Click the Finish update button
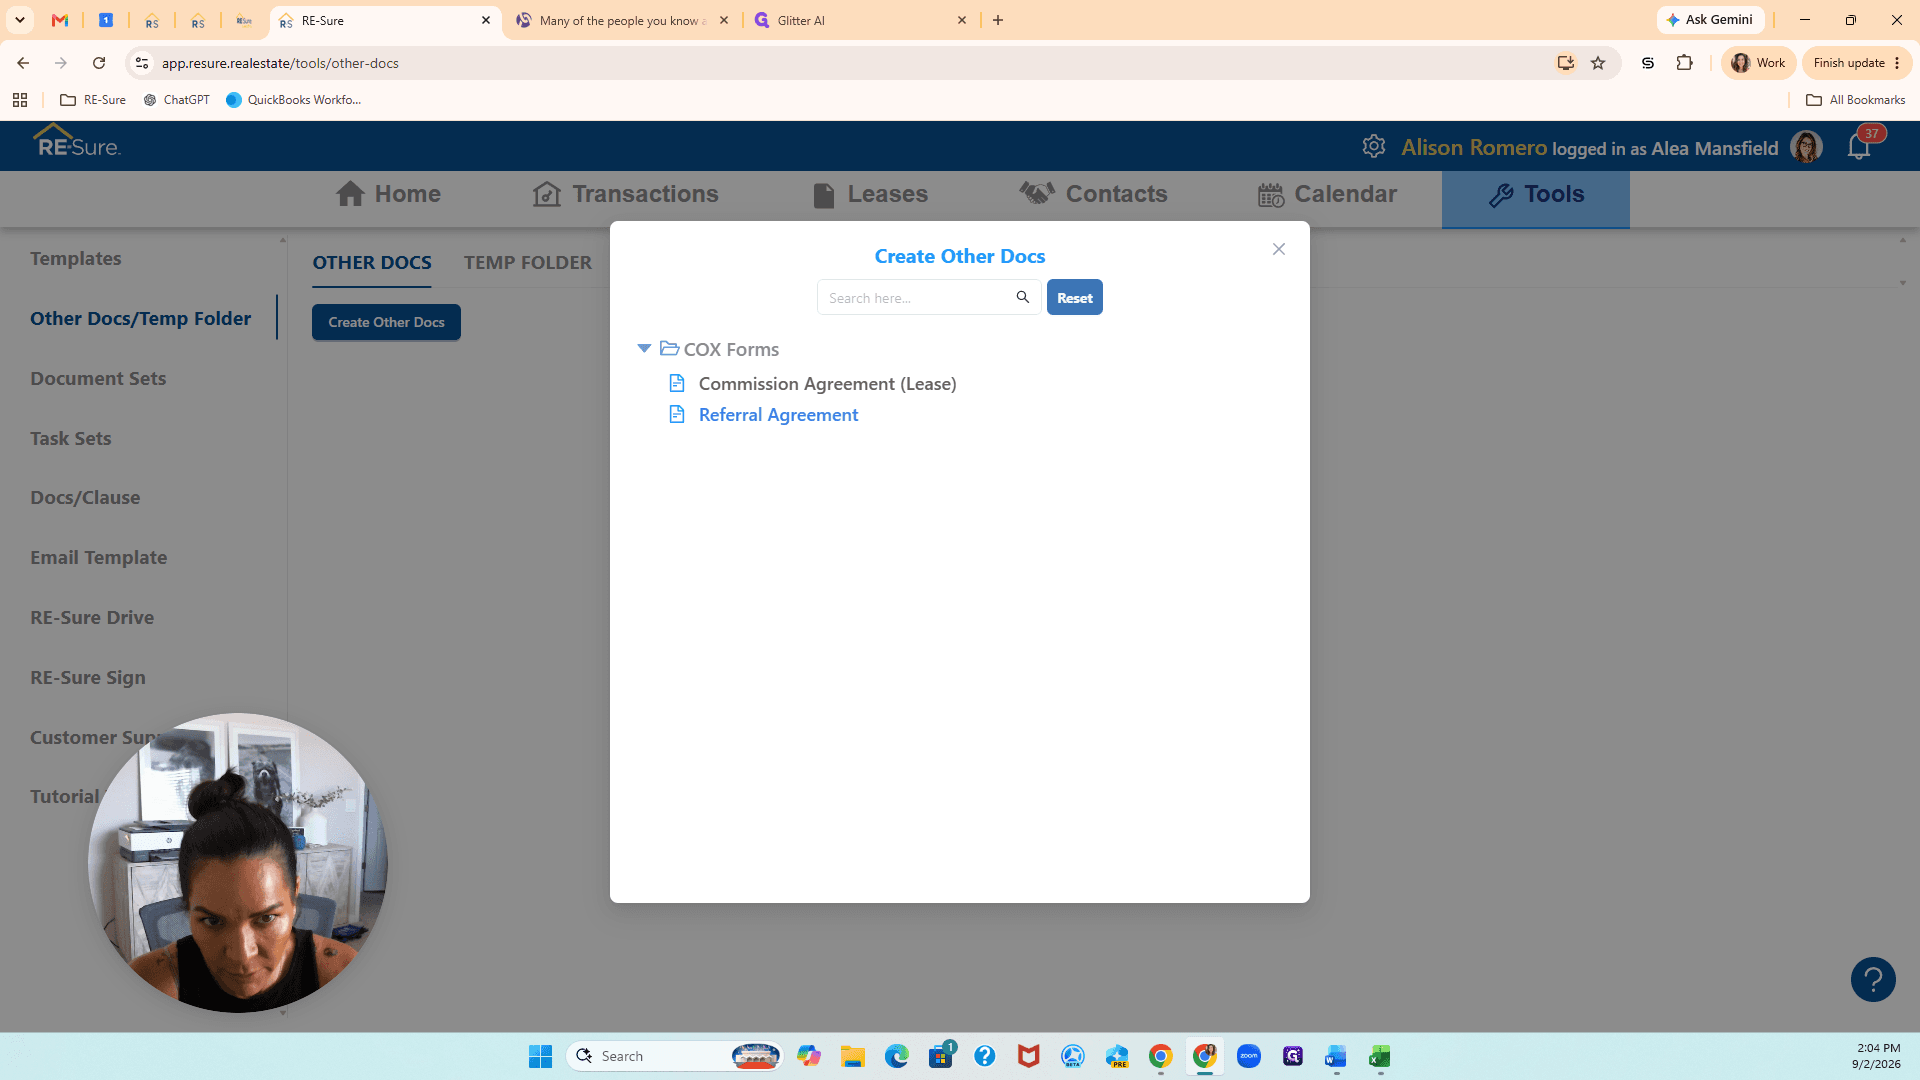 pyautogui.click(x=1857, y=63)
